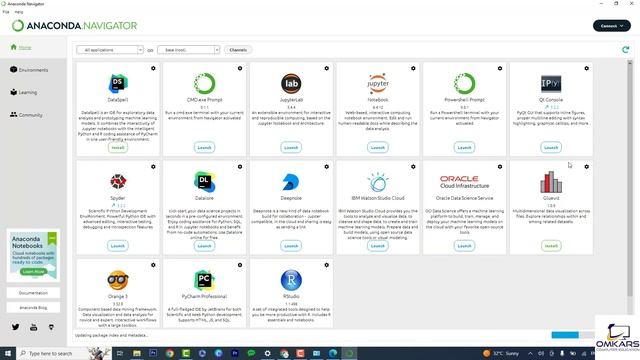640x360 pixels.
Task: Click the Glueviz bar chart icon
Action: pyautogui.click(x=551, y=182)
